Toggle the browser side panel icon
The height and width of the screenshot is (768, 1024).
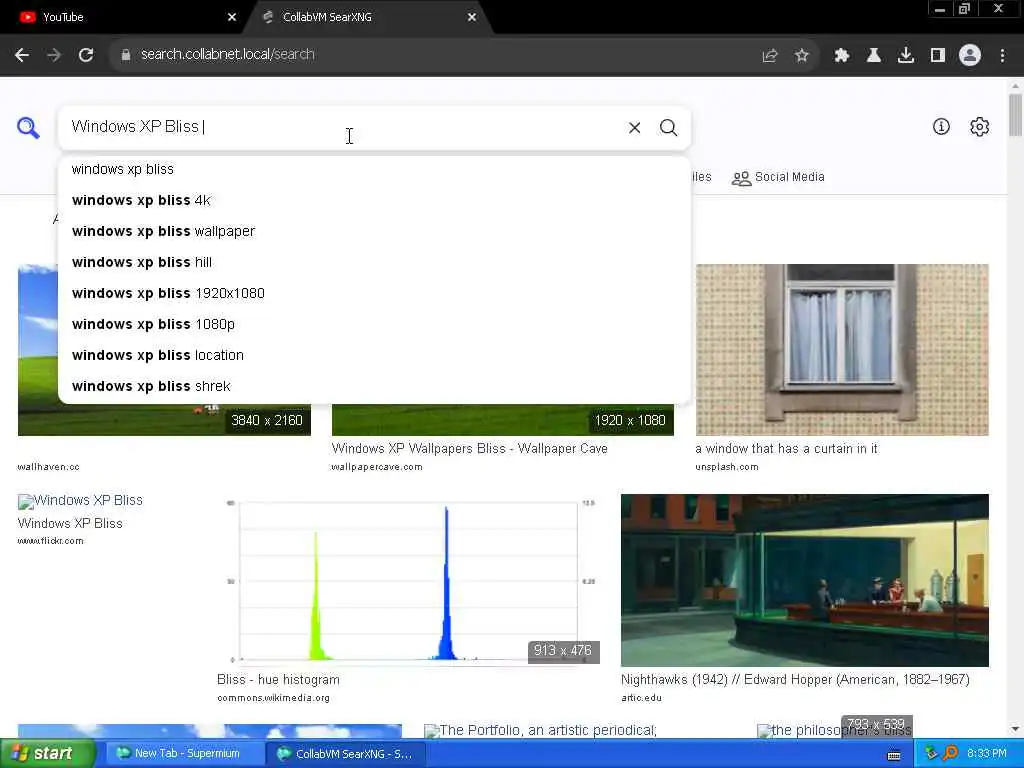pos(938,56)
